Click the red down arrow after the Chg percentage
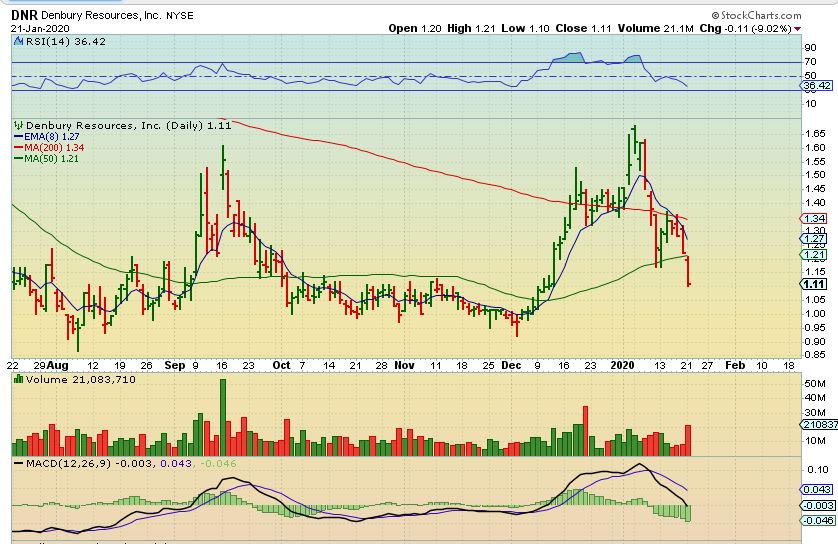 tap(797, 29)
